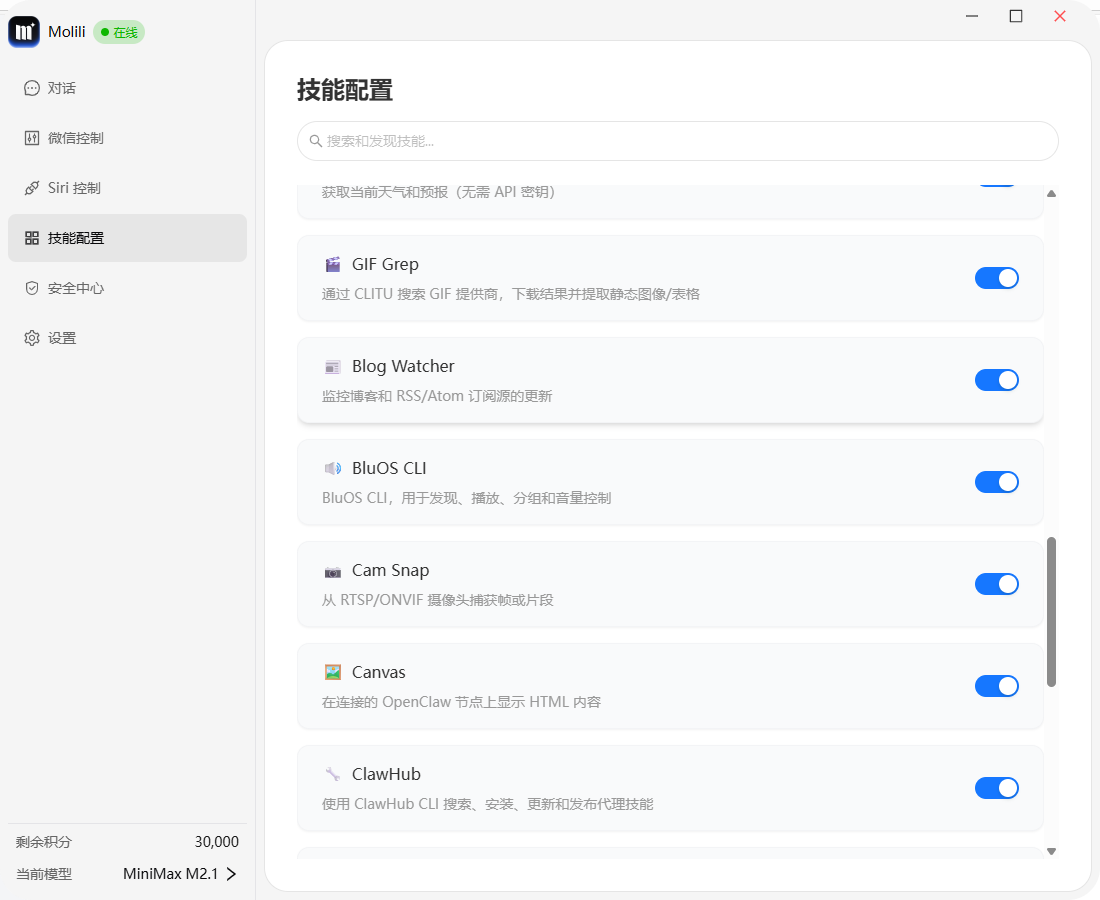This screenshot has width=1100, height=900.
Task: Toggle the Canvas skill switch
Action: pyautogui.click(x=996, y=686)
